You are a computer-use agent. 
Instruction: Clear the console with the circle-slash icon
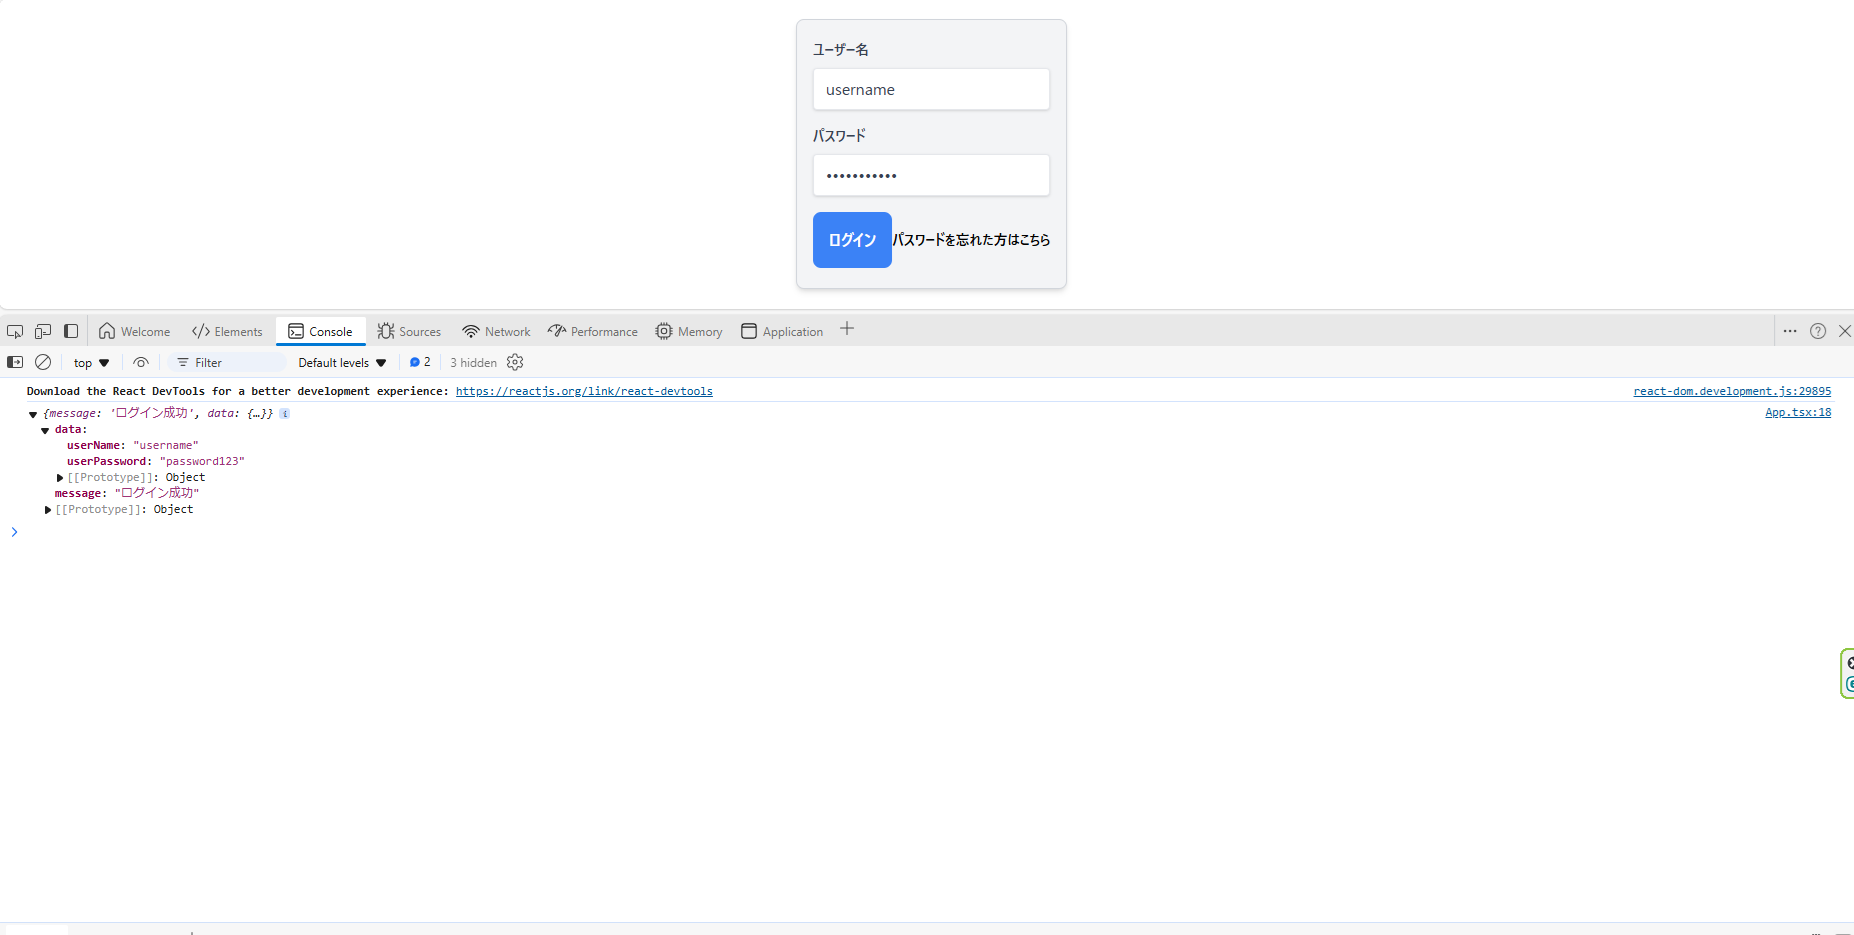(x=43, y=362)
